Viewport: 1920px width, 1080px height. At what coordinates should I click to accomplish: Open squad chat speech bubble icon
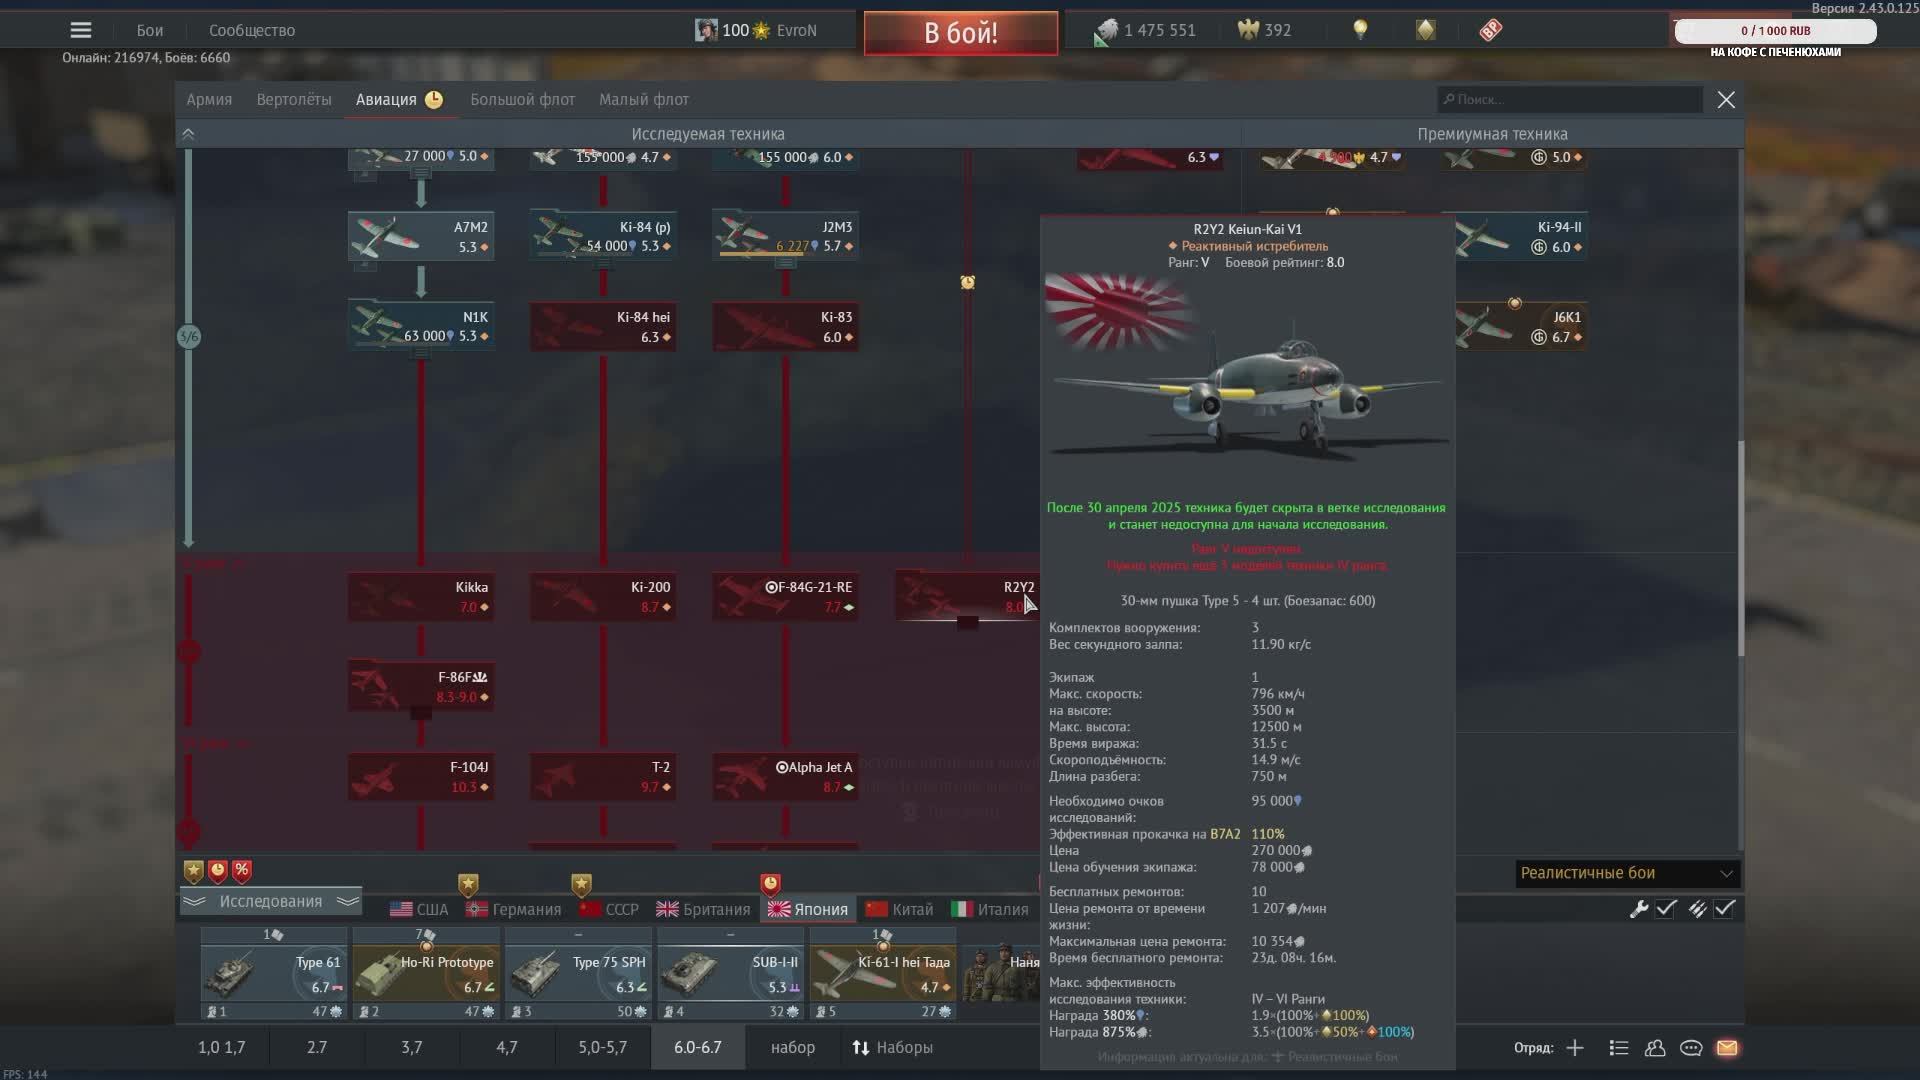1691,1048
